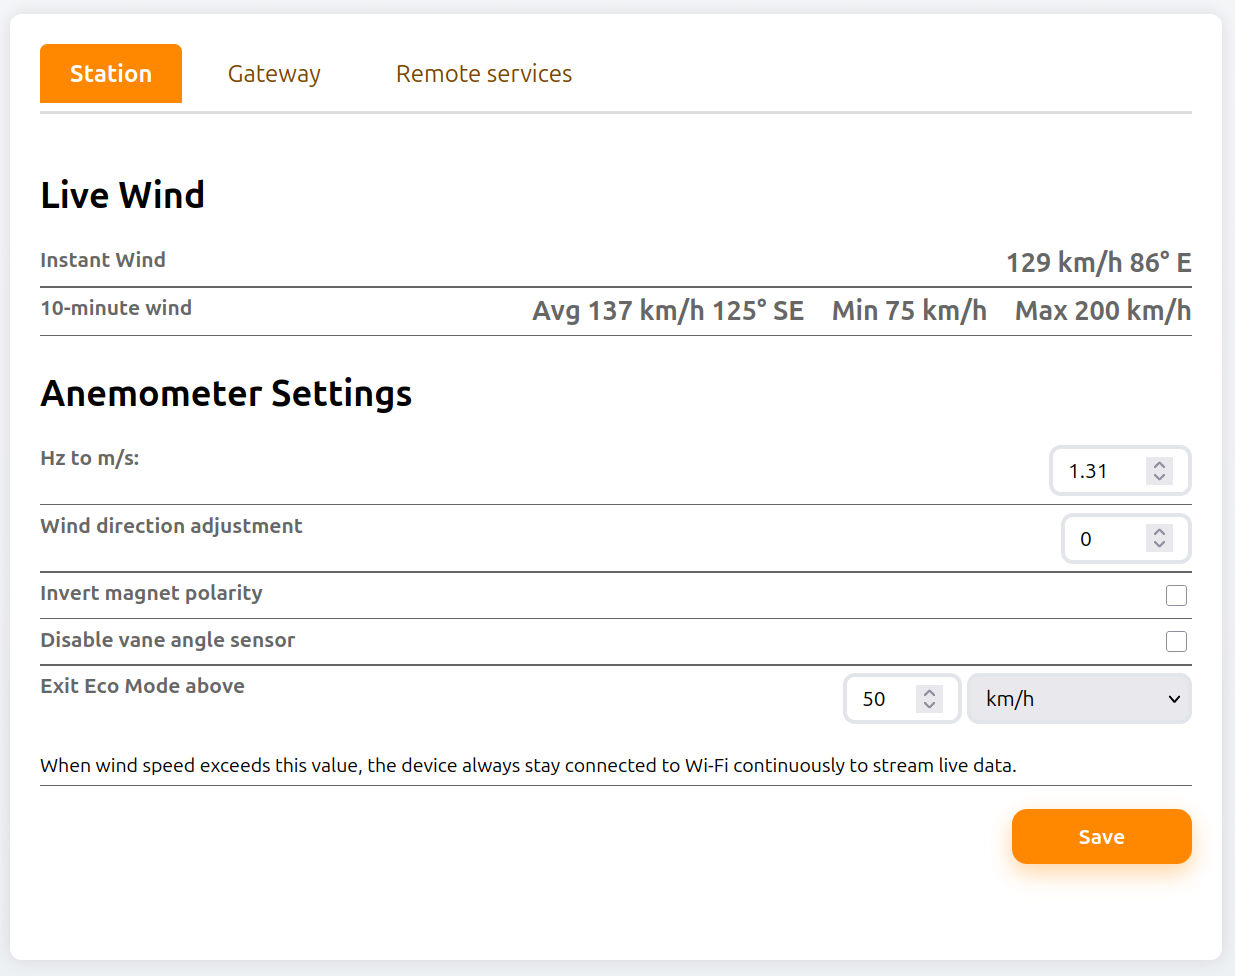This screenshot has height=976, width=1235.
Task: Click the Invert magnet polarity label
Action: pyautogui.click(x=151, y=593)
